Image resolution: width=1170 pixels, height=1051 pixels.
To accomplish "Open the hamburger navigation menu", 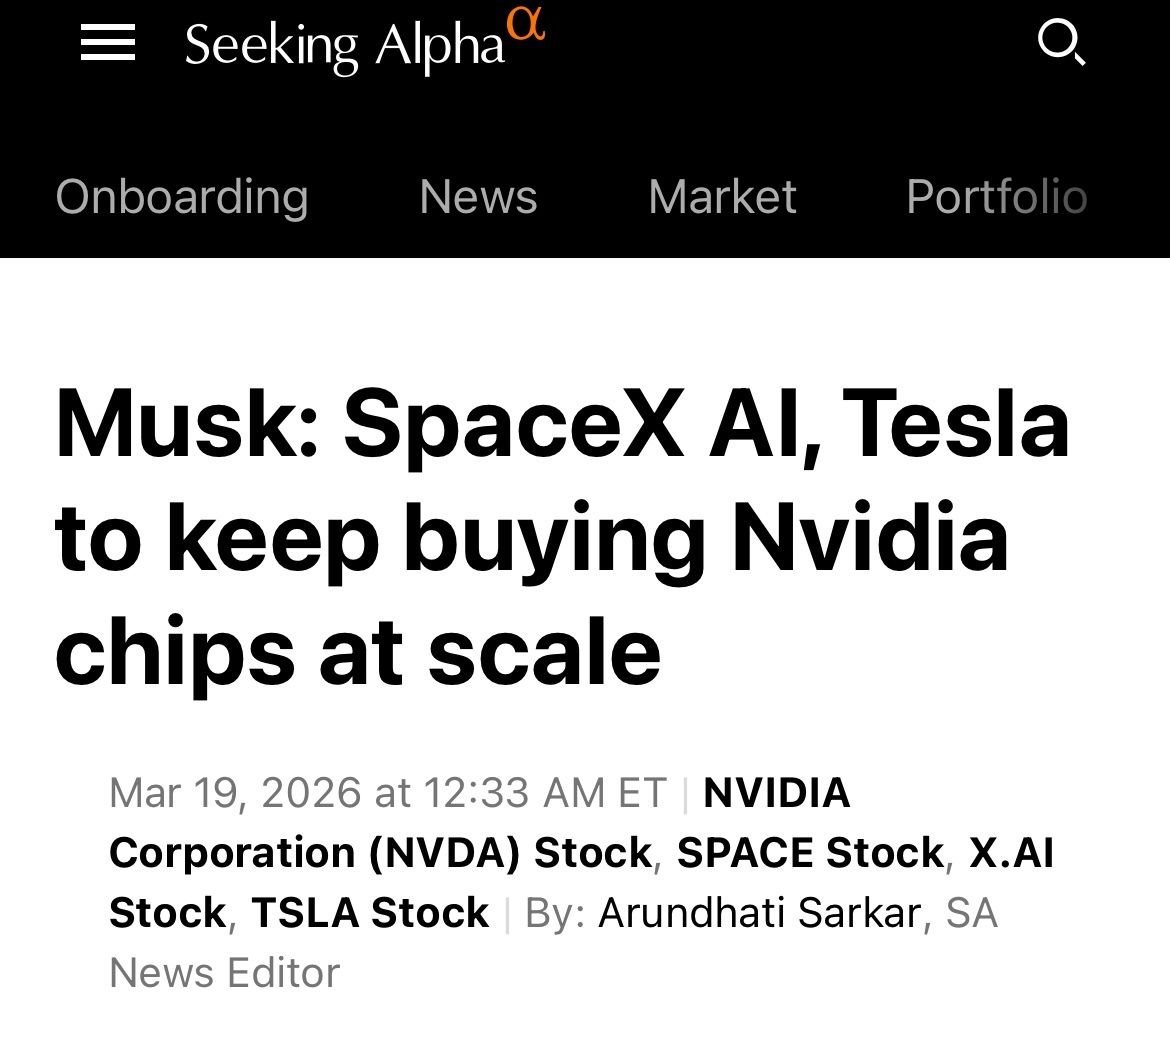I will tap(108, 43).
